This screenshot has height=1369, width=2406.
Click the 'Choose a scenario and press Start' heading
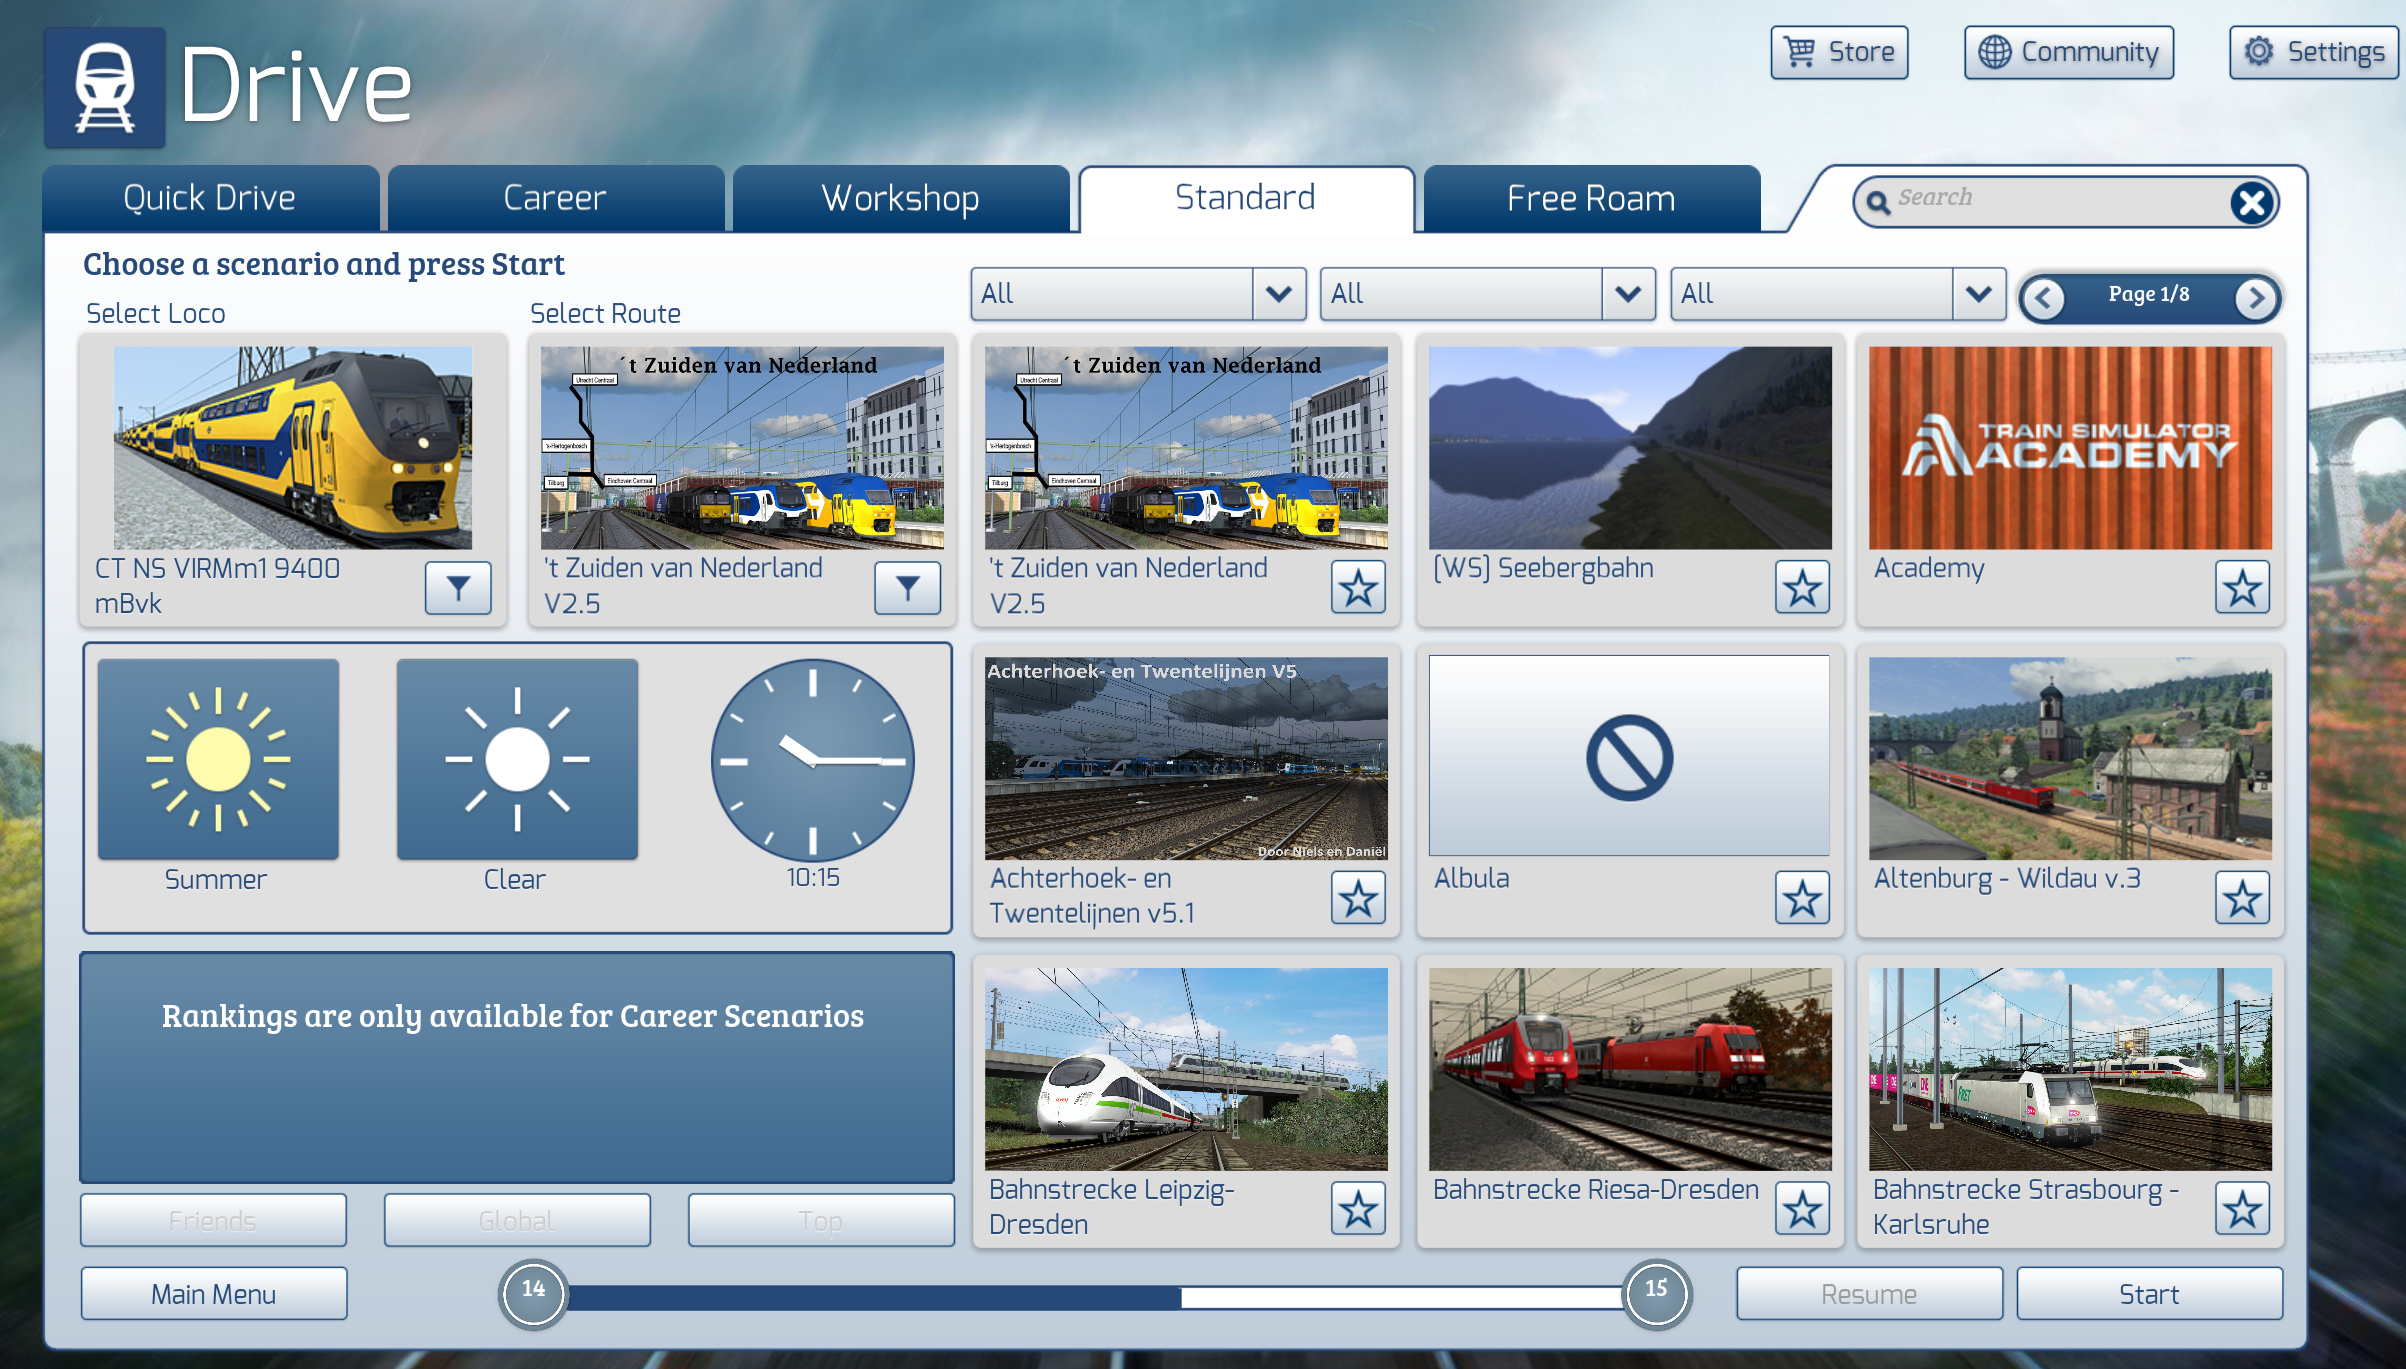[324, 265]
